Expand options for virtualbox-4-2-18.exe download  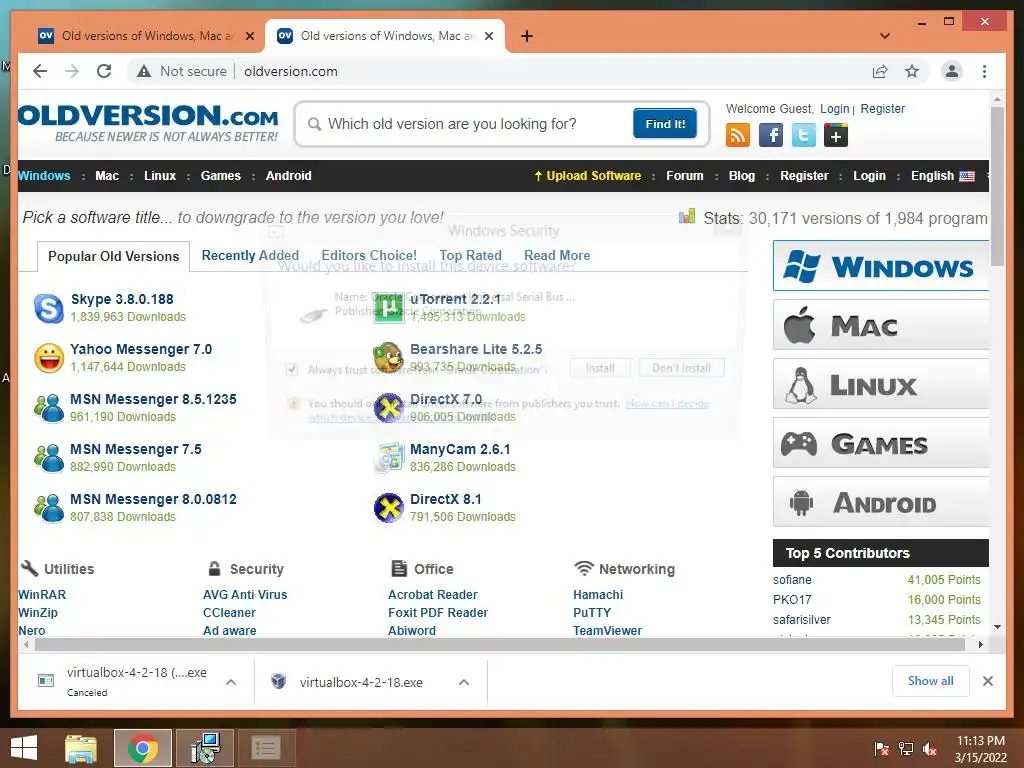click(464, 682)
